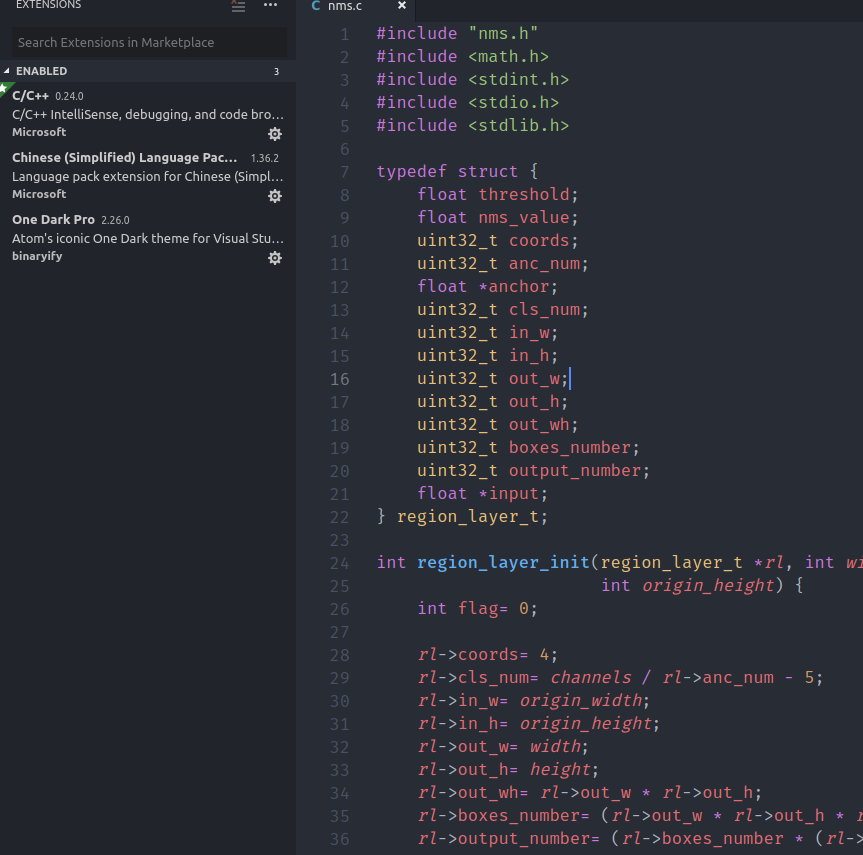863x855 pixels.
Task: Click on 'uint32_t cls_num;' line
Action: coord(502,309)
